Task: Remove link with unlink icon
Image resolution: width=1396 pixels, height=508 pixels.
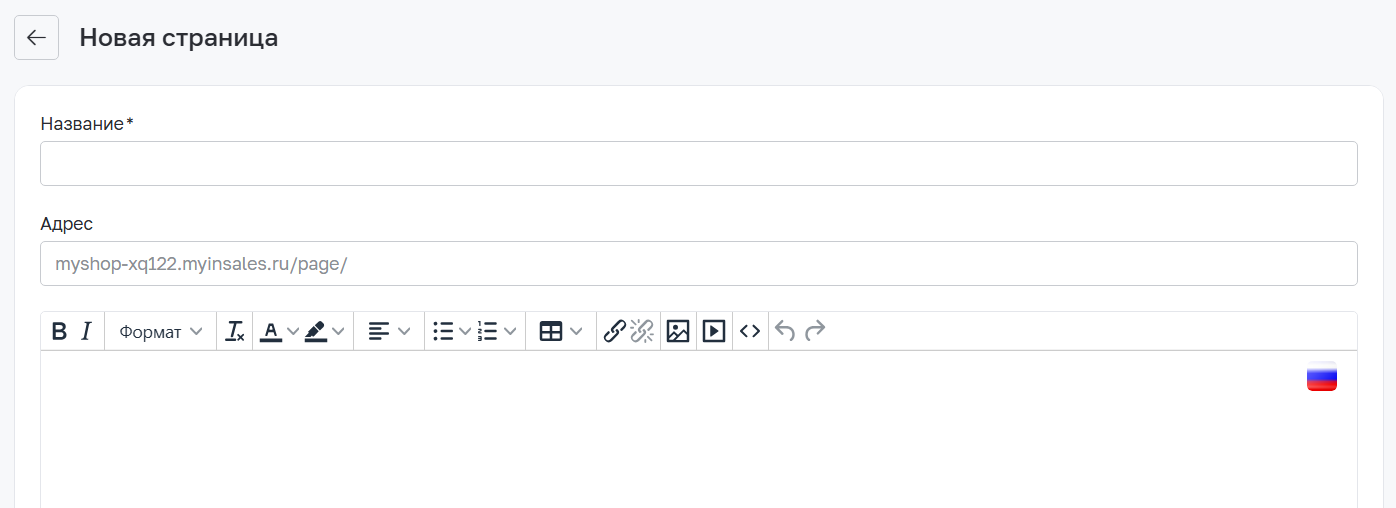Action: pos(641,331)
